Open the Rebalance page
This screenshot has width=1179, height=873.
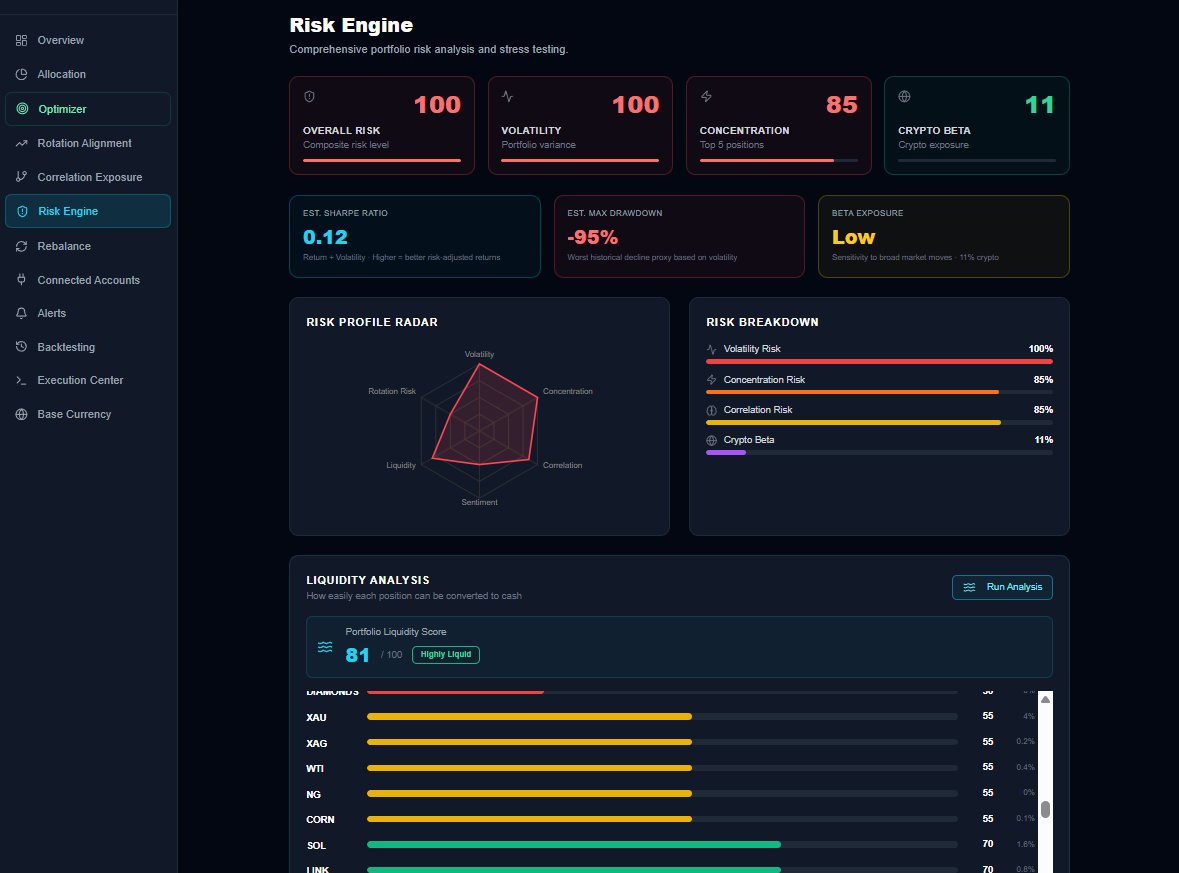[88, 246]
